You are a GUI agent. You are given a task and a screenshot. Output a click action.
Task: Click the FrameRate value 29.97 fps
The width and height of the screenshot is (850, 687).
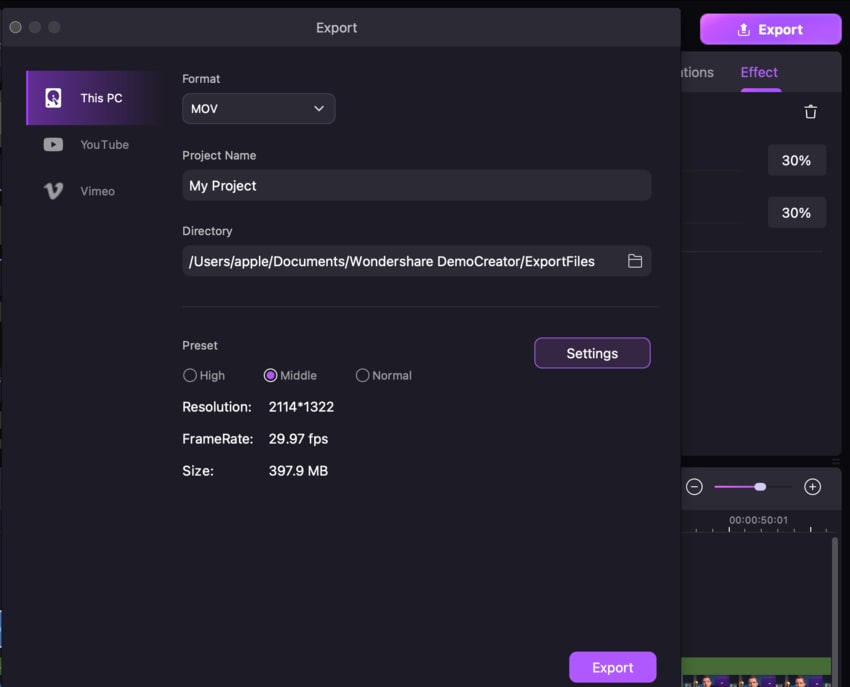coord(298,439)
